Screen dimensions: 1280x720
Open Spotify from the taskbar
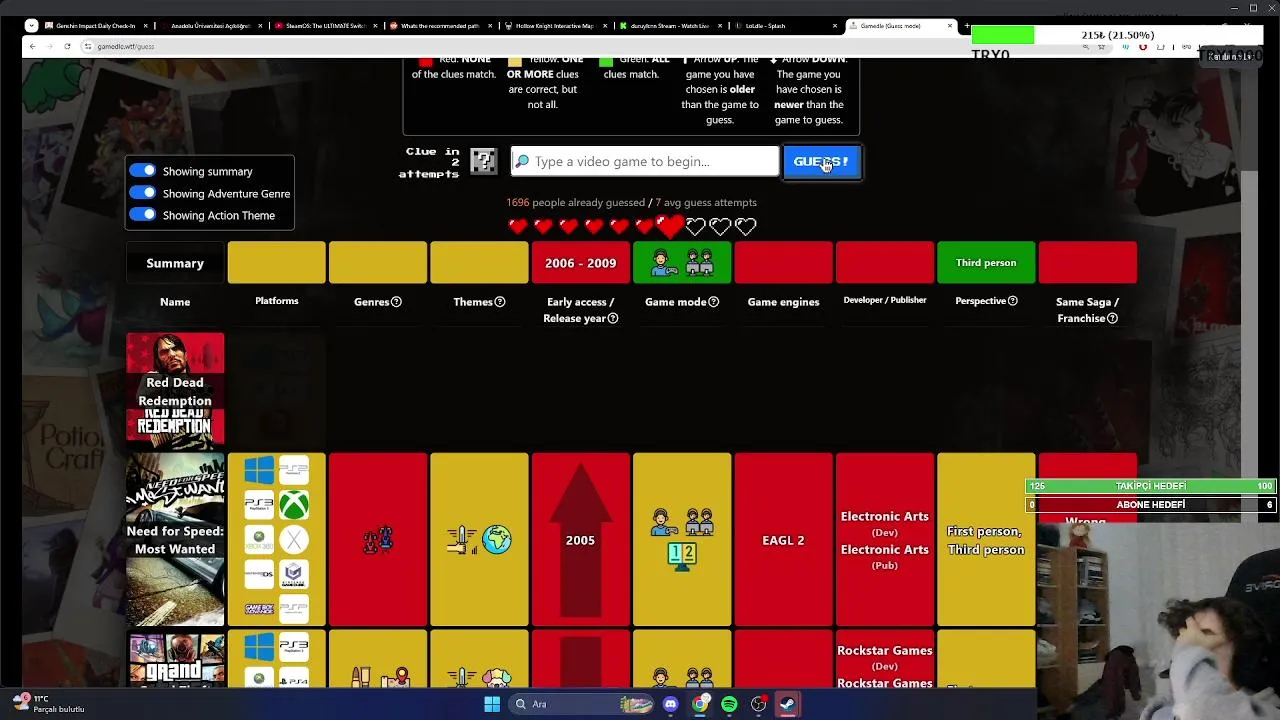[729, 704]
